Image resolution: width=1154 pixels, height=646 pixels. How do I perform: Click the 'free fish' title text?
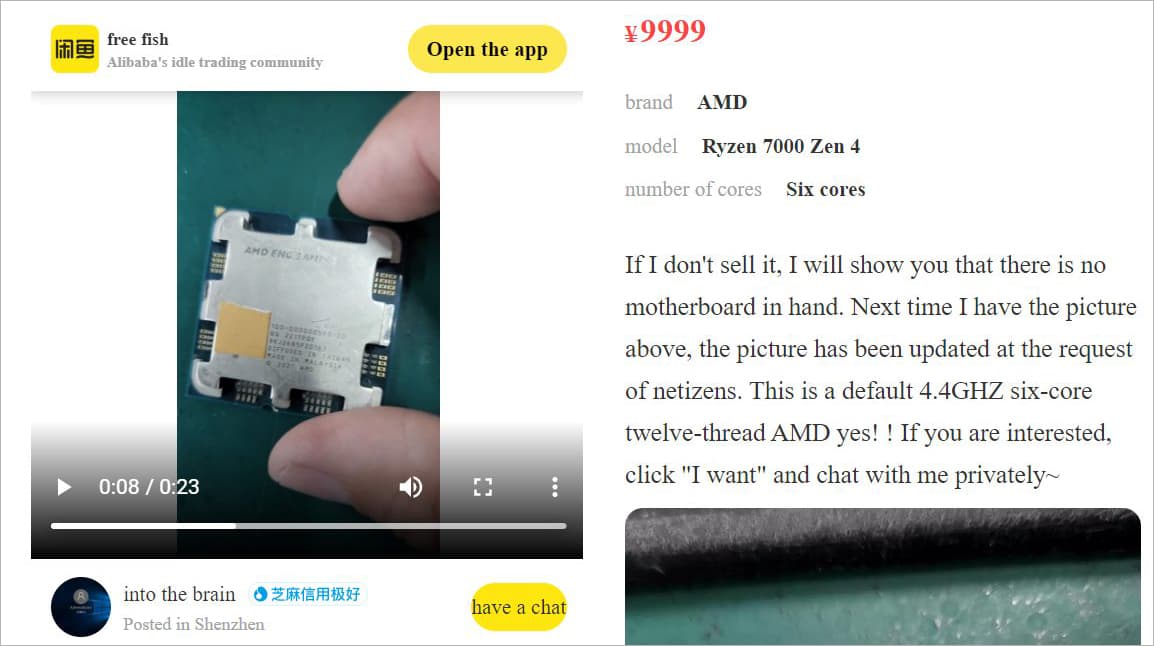[138, 39]
